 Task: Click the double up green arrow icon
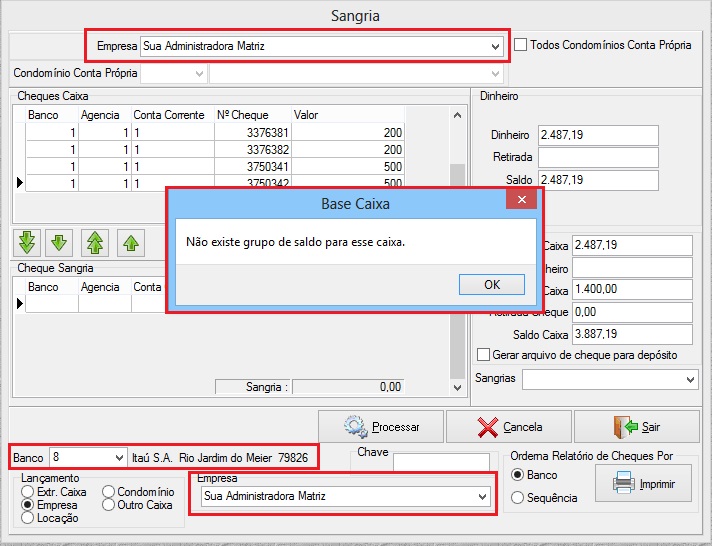pyautogui.click(x=95, y=242)
